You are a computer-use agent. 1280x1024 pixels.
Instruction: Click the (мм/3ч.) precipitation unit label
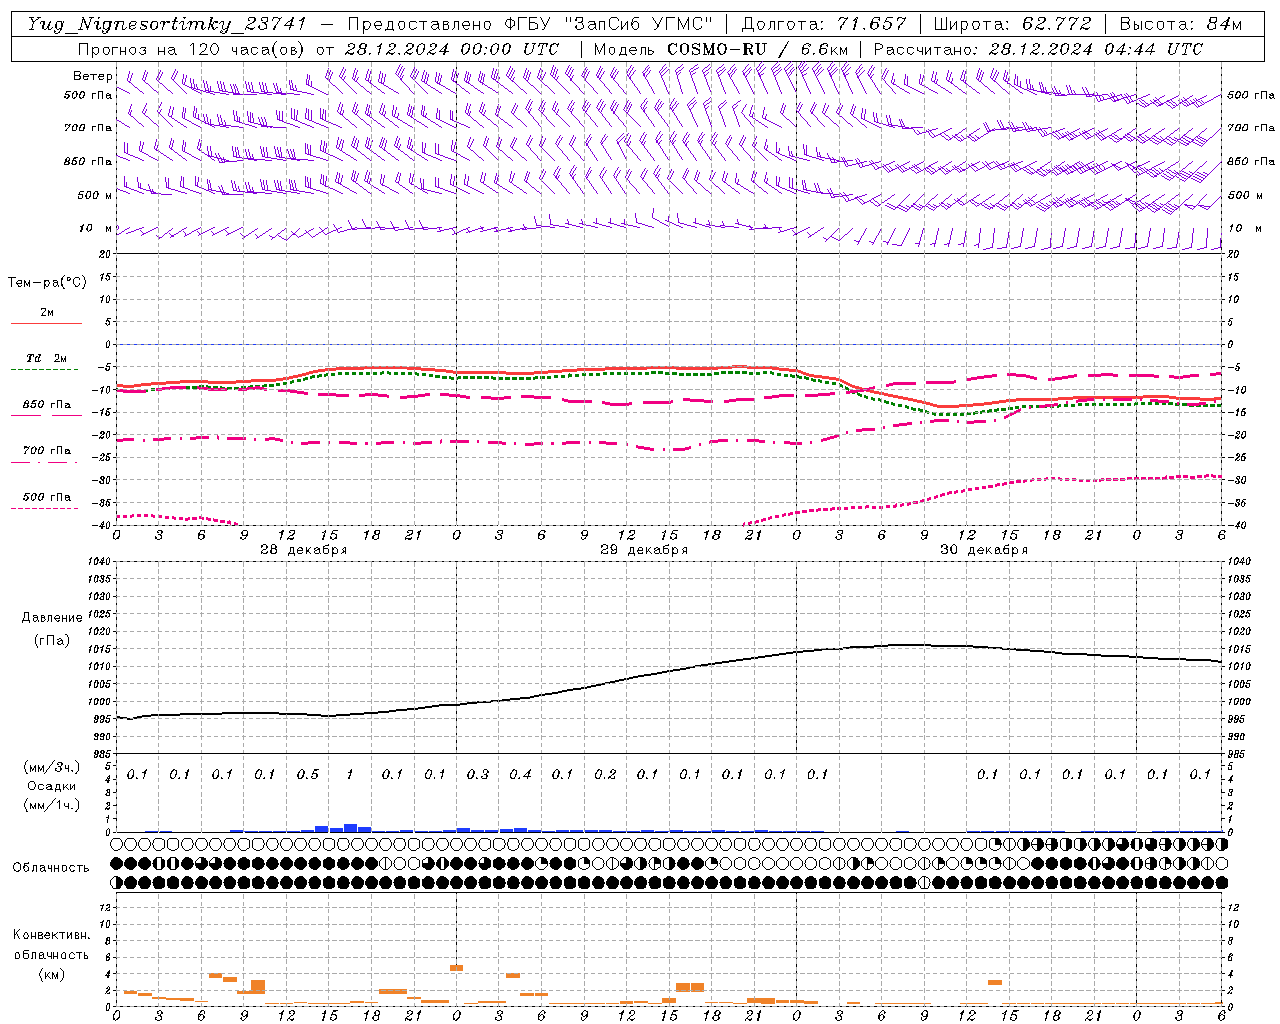pos(52,767)
